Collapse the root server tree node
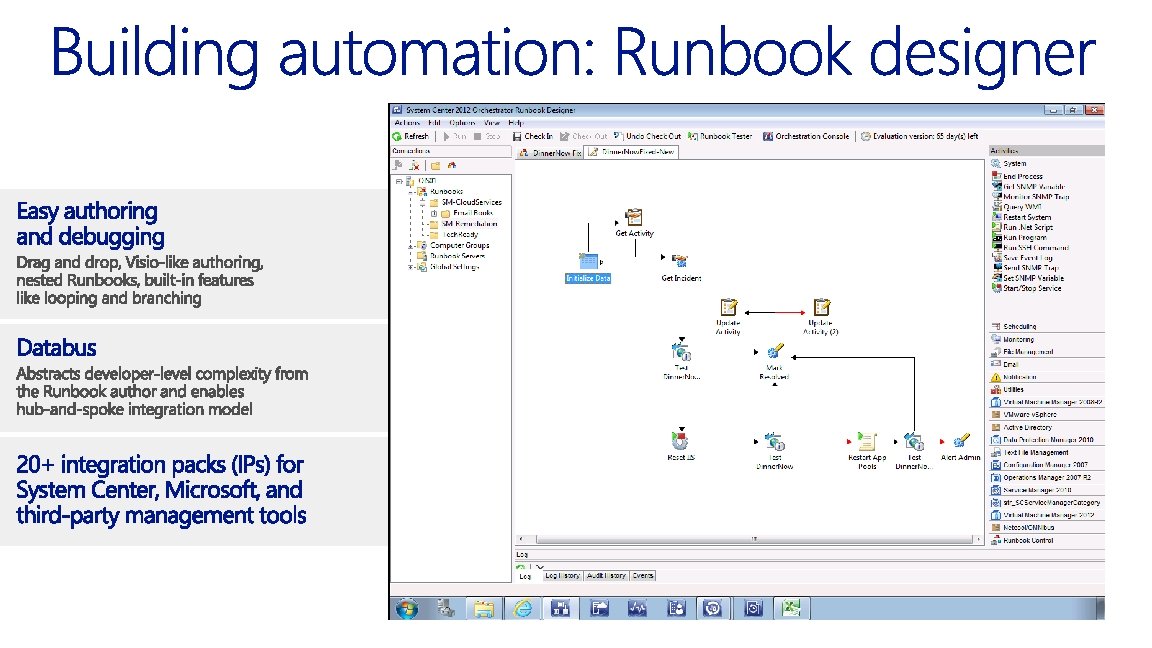 [399, 181]
